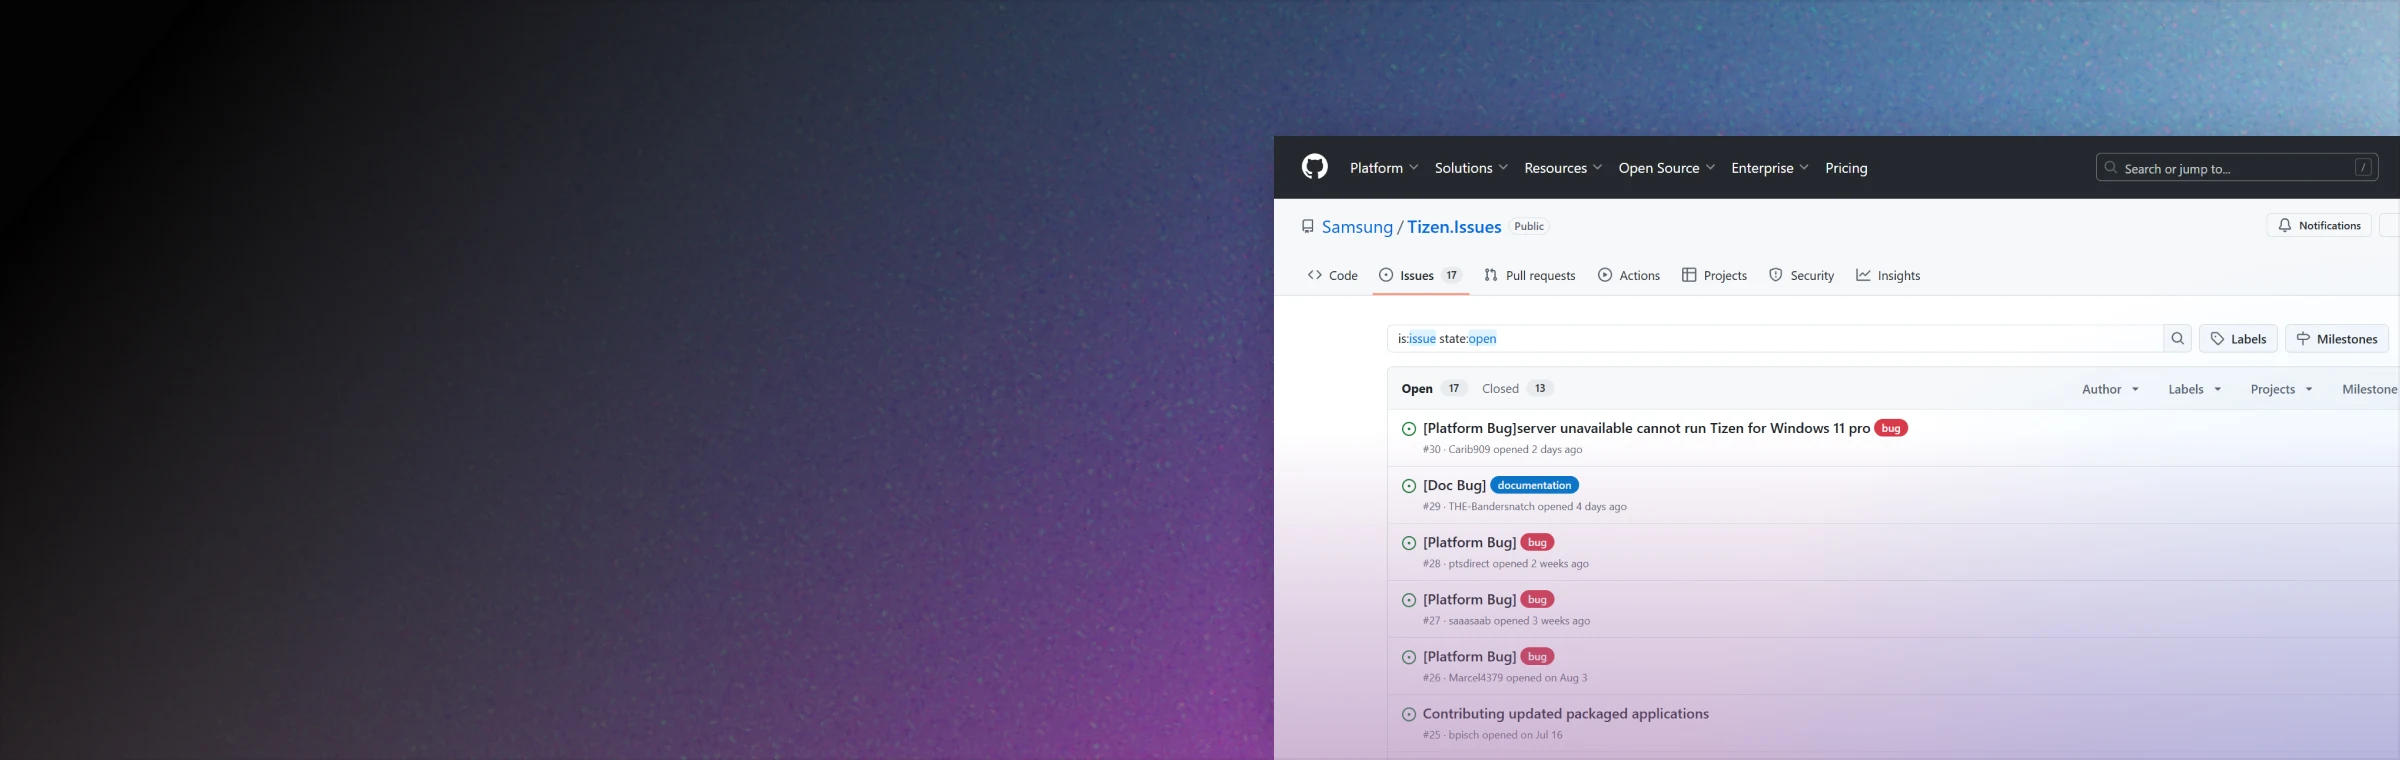Viewport: 2400px width, 760px height.
Task: Go to the Pull requests tab
Action: coord(1529,275)
